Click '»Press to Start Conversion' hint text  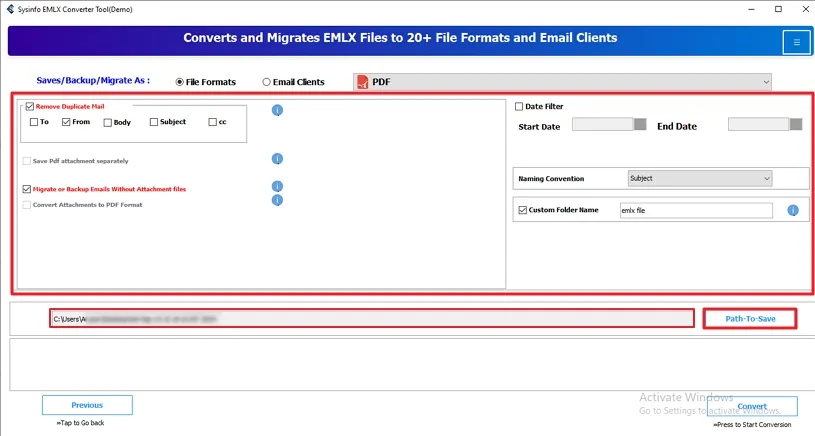pos(752,425)
